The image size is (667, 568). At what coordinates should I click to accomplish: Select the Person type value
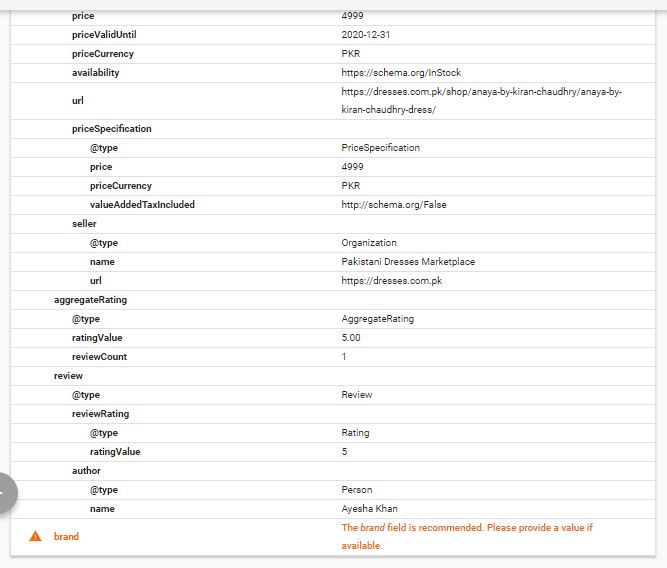(x=356, y=490)
